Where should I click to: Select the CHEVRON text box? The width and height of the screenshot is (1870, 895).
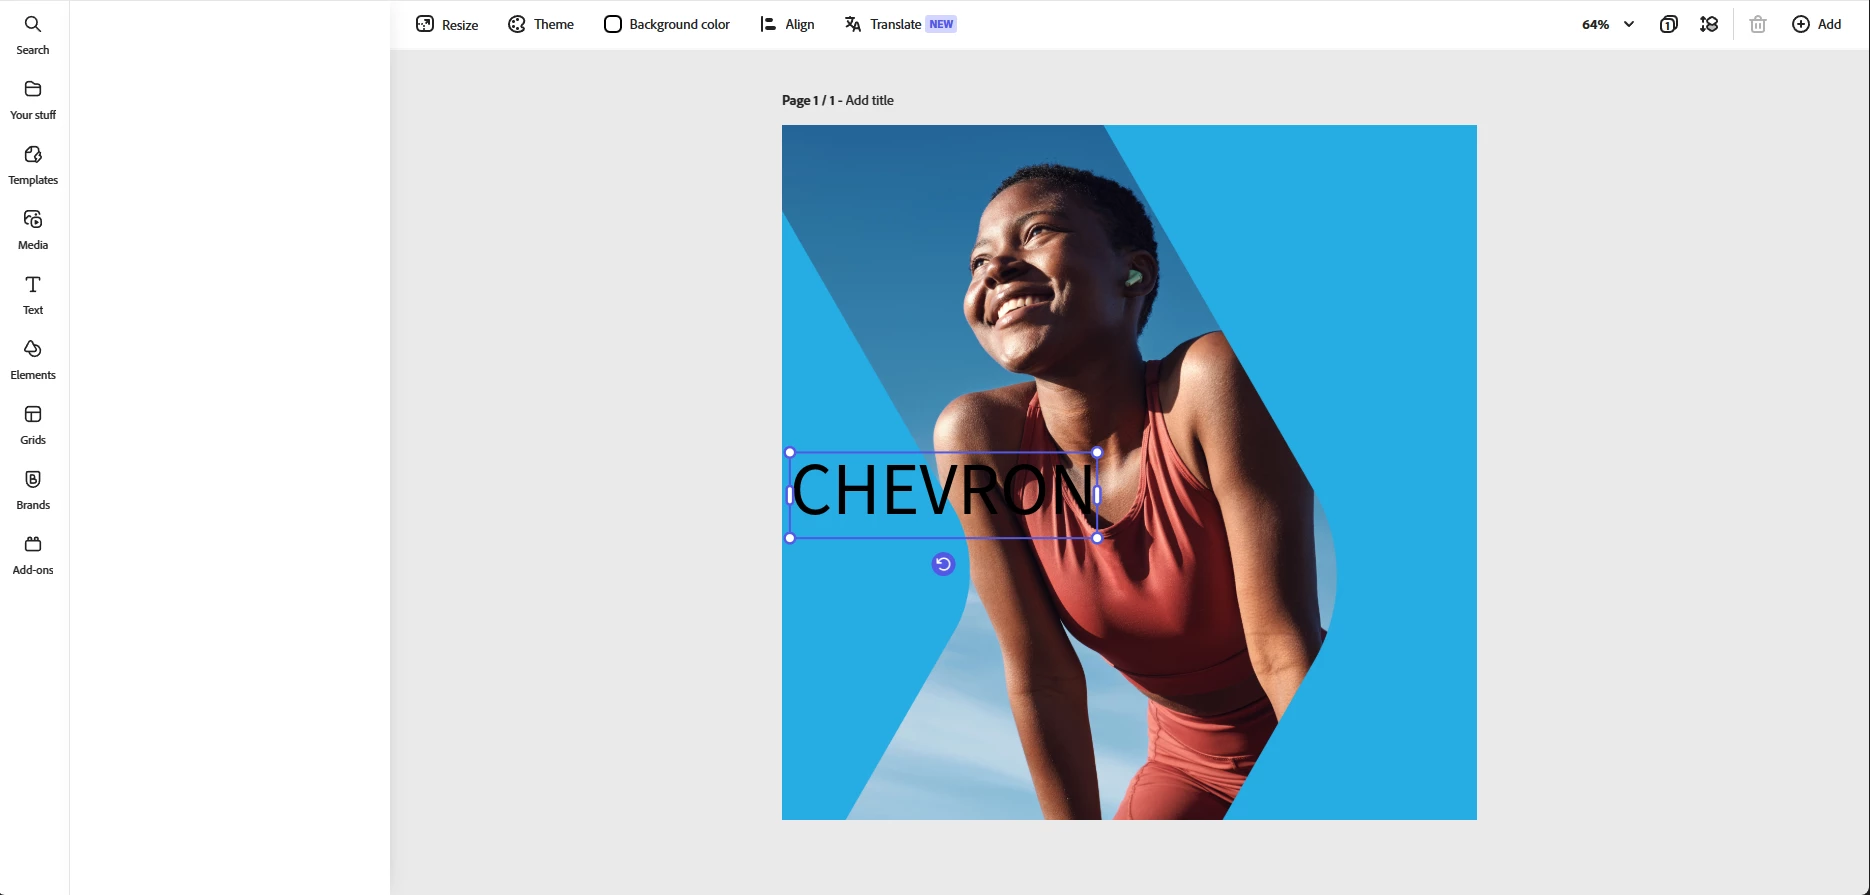click(x=943, y=495)
